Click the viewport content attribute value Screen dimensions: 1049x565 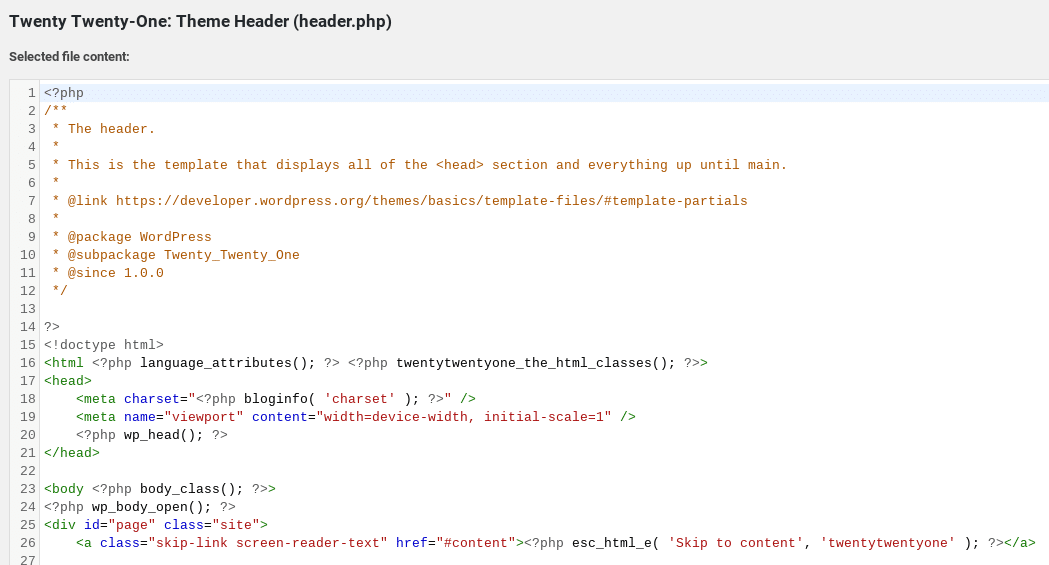pos(463,417)
